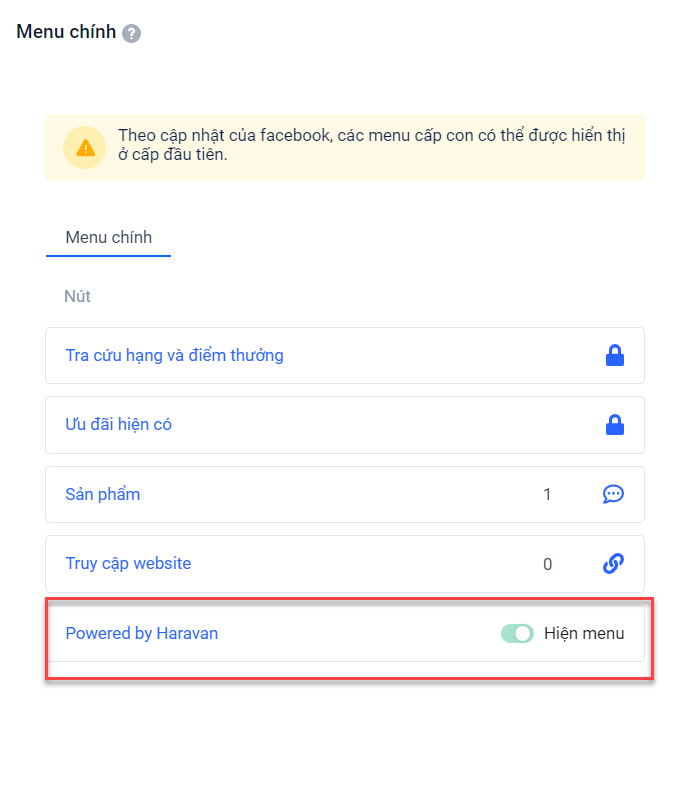The image size is (680, 795).
Task: Click the Menu chính page heading
Action: pyautogui.click(x=66, y=32)
